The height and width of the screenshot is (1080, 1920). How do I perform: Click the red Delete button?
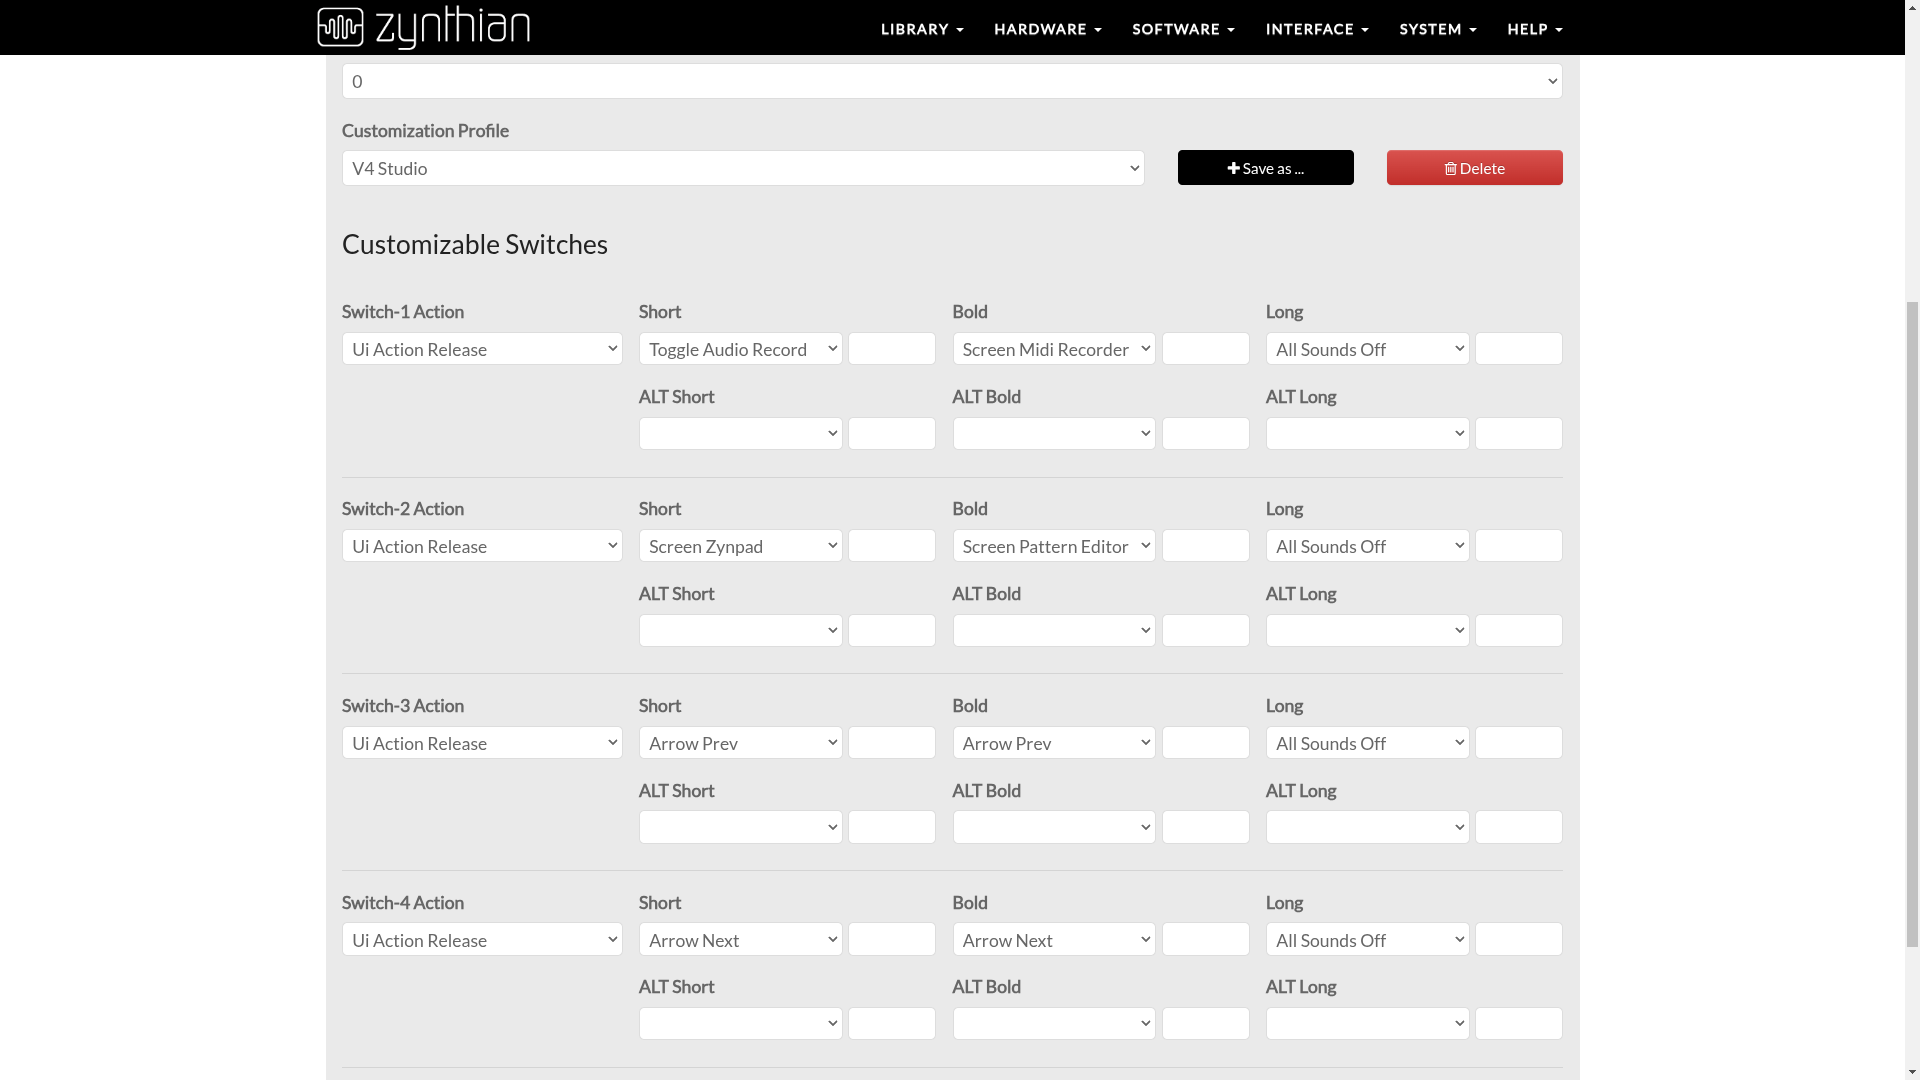click(1475, 168)
